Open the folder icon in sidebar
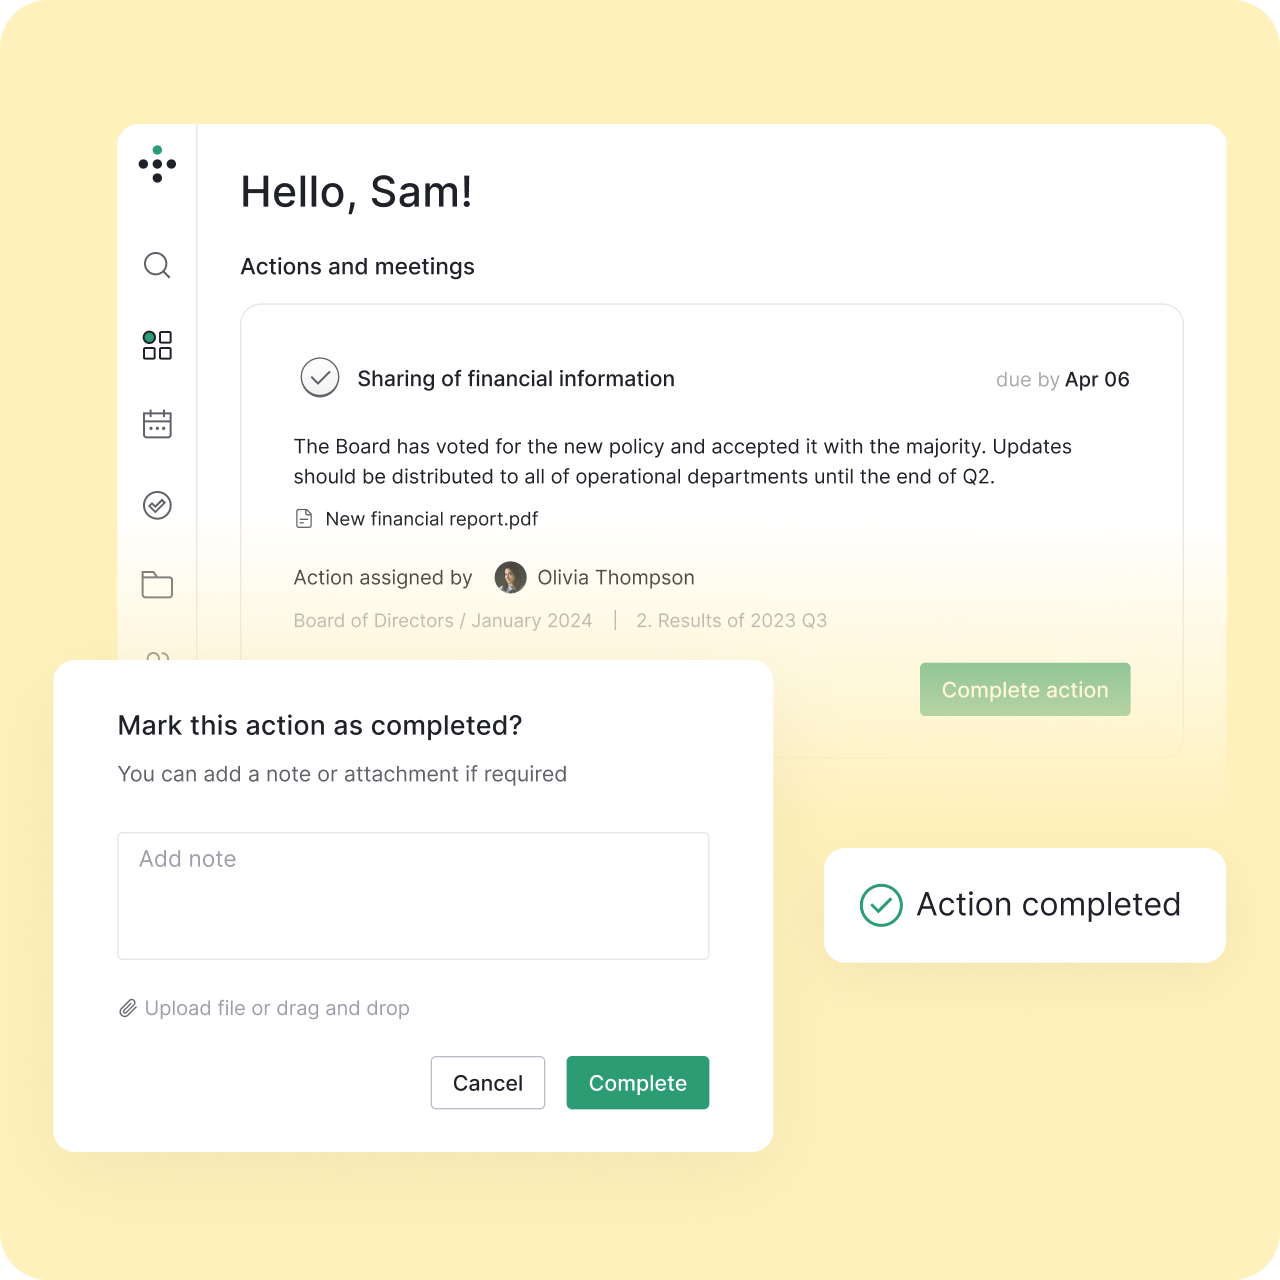 click(x=157, y=584)
